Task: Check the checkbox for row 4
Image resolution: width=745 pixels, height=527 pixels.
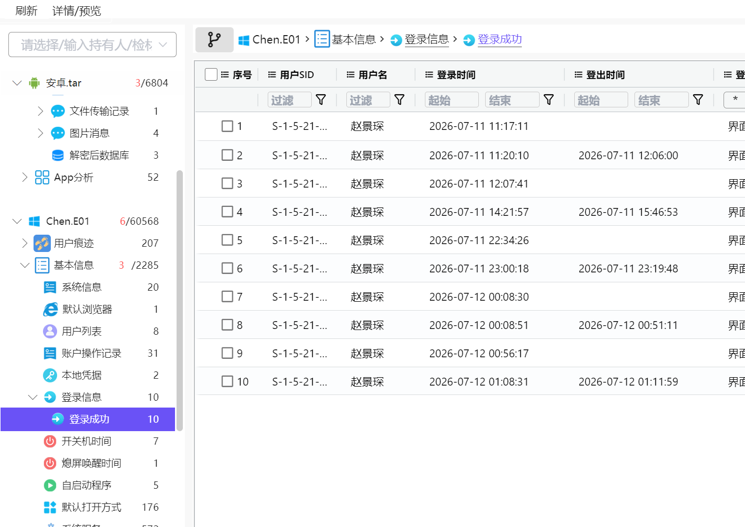Action: 228,212
